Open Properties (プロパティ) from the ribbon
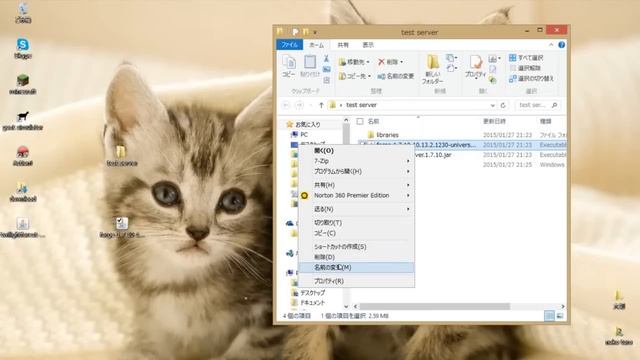This screenshot has width=640, height=360. tap(476, 67)
